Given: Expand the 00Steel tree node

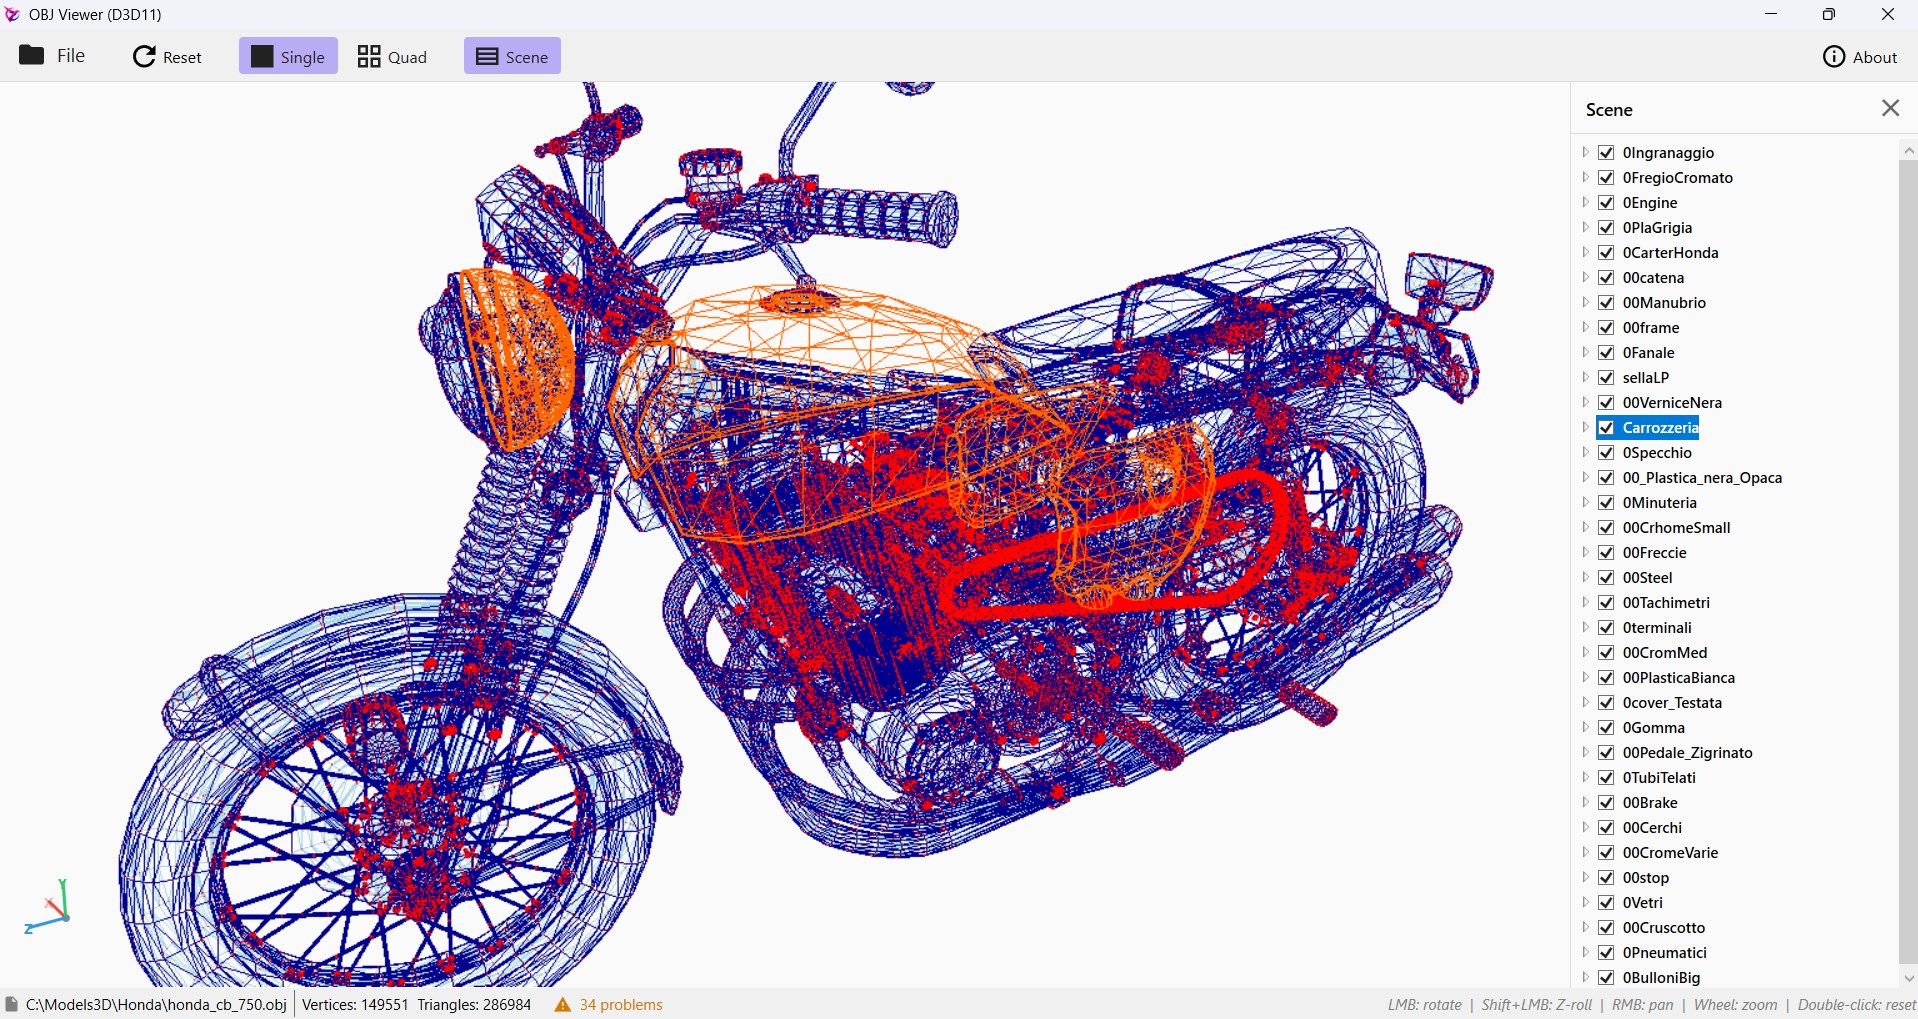Looking at the screenshot, I should click(1586, 578).
